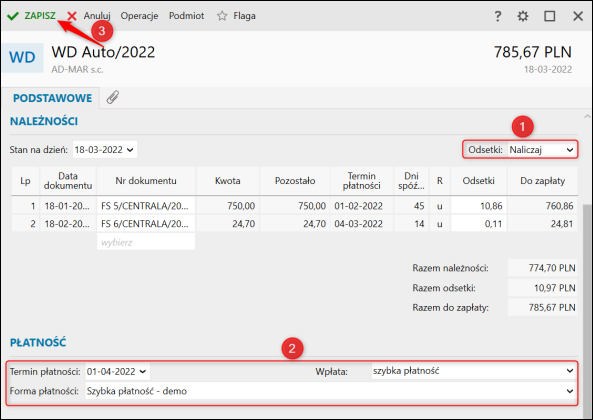Maximize window with square icon

[550, 16]
